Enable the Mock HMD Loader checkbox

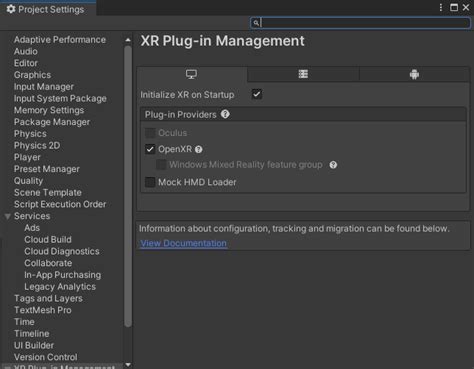coord(150,182)
